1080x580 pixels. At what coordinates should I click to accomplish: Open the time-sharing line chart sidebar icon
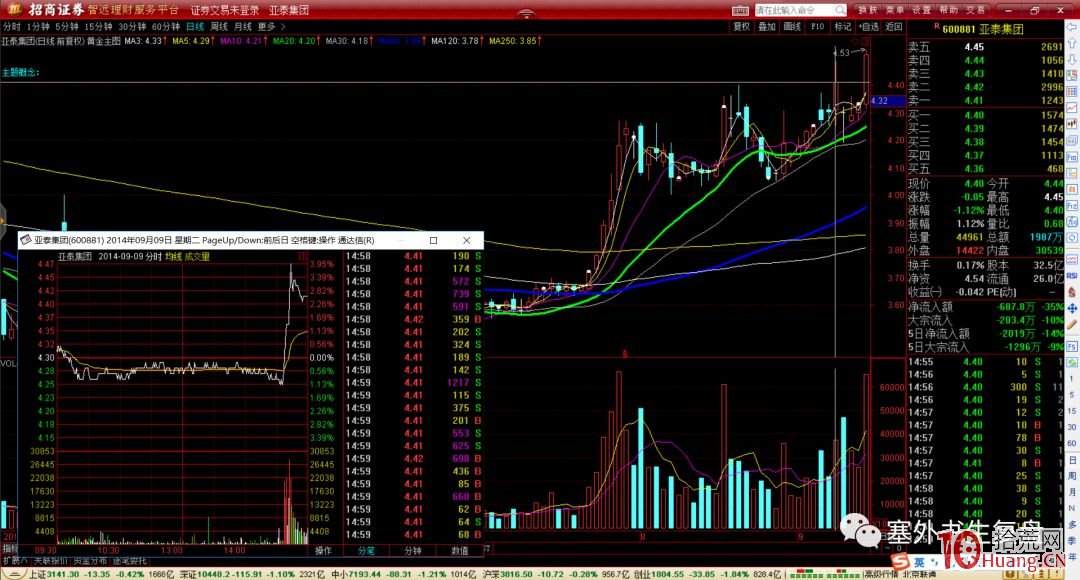tap(1072, 108)
